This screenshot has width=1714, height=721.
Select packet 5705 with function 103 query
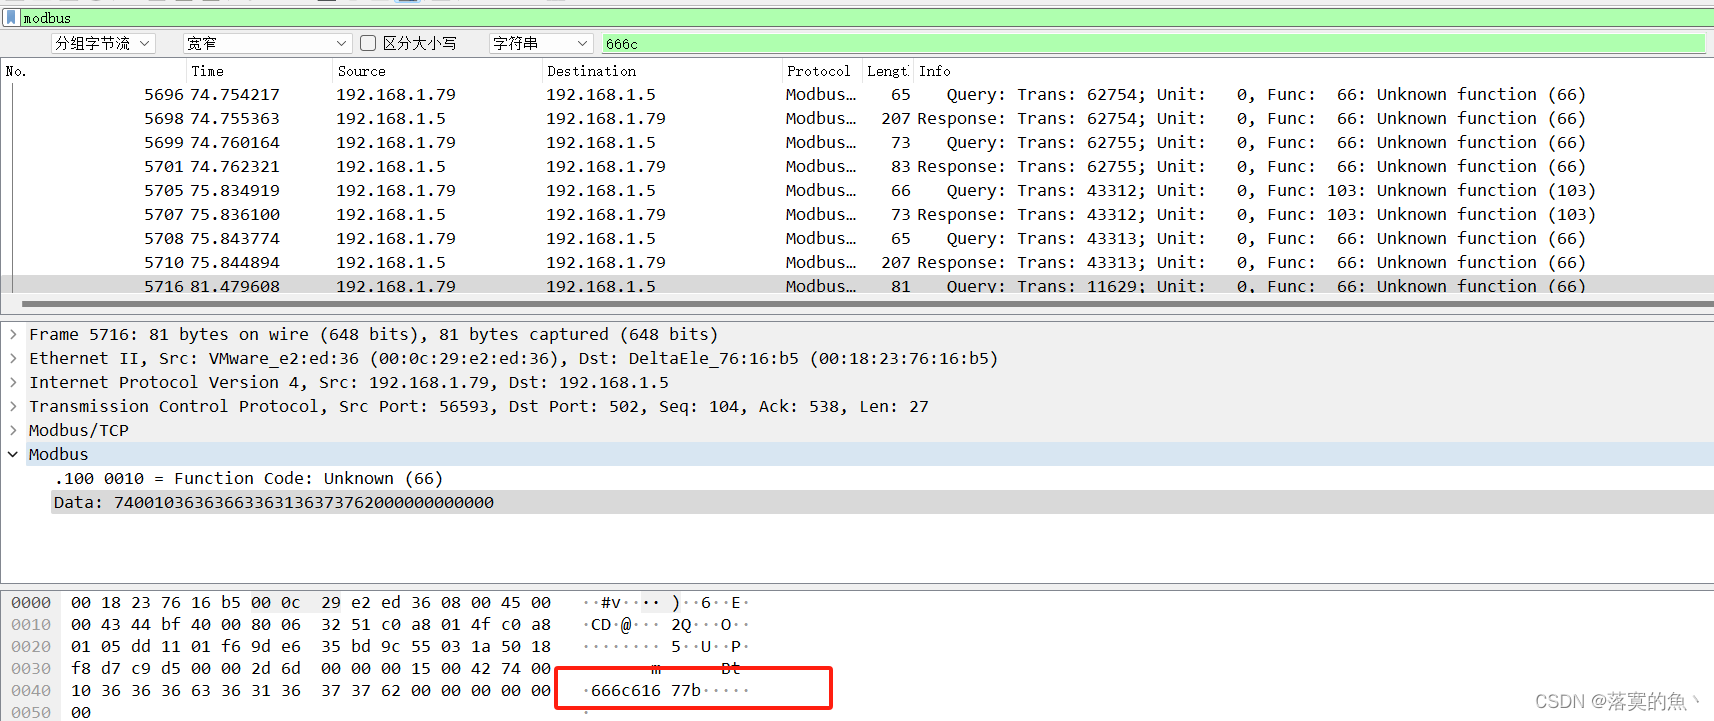(857, 190)
